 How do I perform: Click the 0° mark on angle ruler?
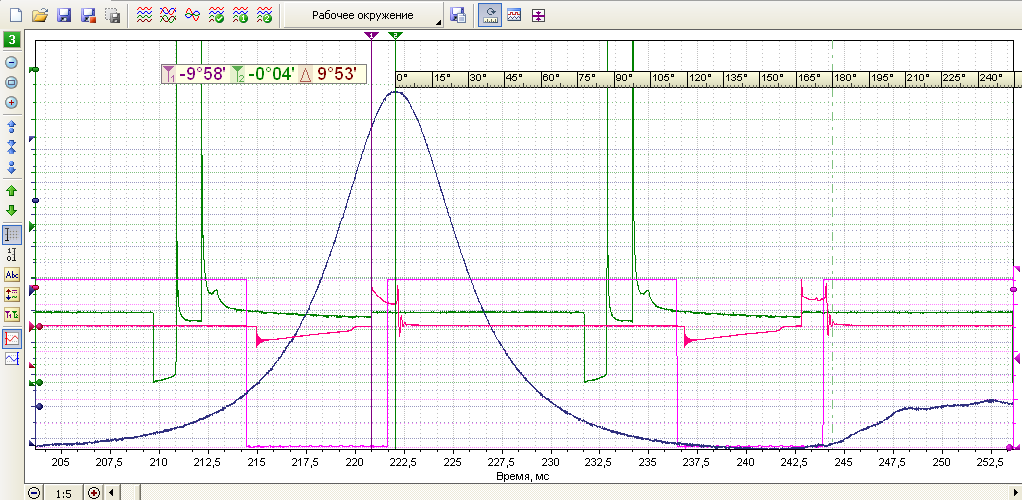(x=402, y=78)
